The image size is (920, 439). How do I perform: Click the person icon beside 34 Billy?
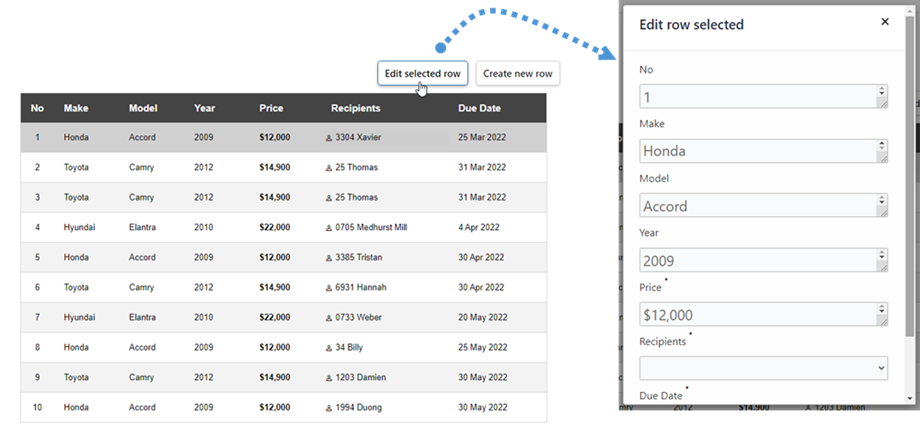[x=329, y=348]
